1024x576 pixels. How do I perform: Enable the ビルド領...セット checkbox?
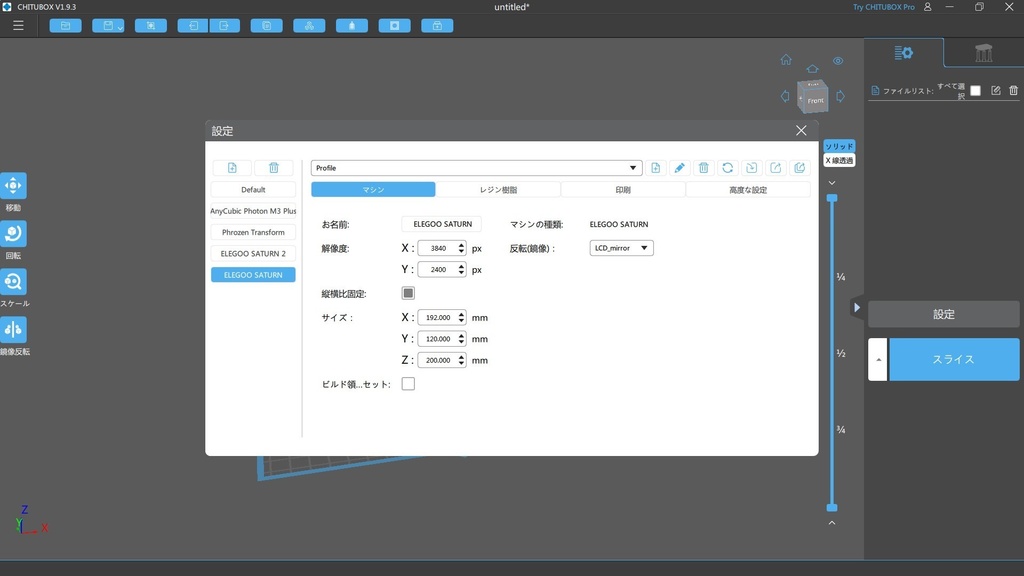pyautogui.click(x=408, y=384)
